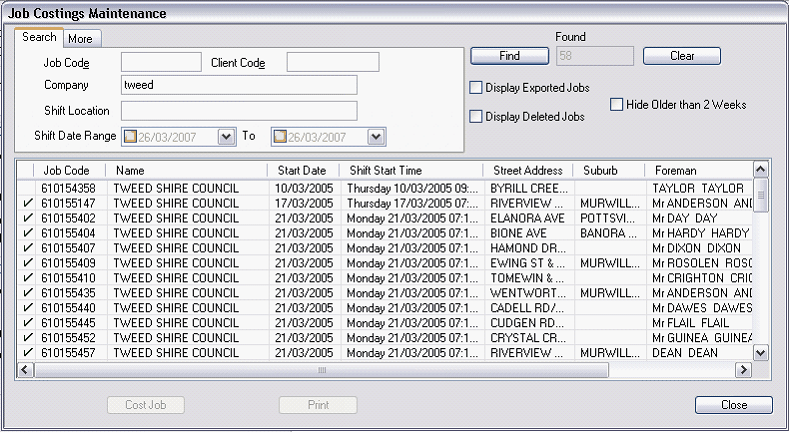Toggle Hide Older than 2 Weeks
The image size is (790, 433).
coord(617,104)
